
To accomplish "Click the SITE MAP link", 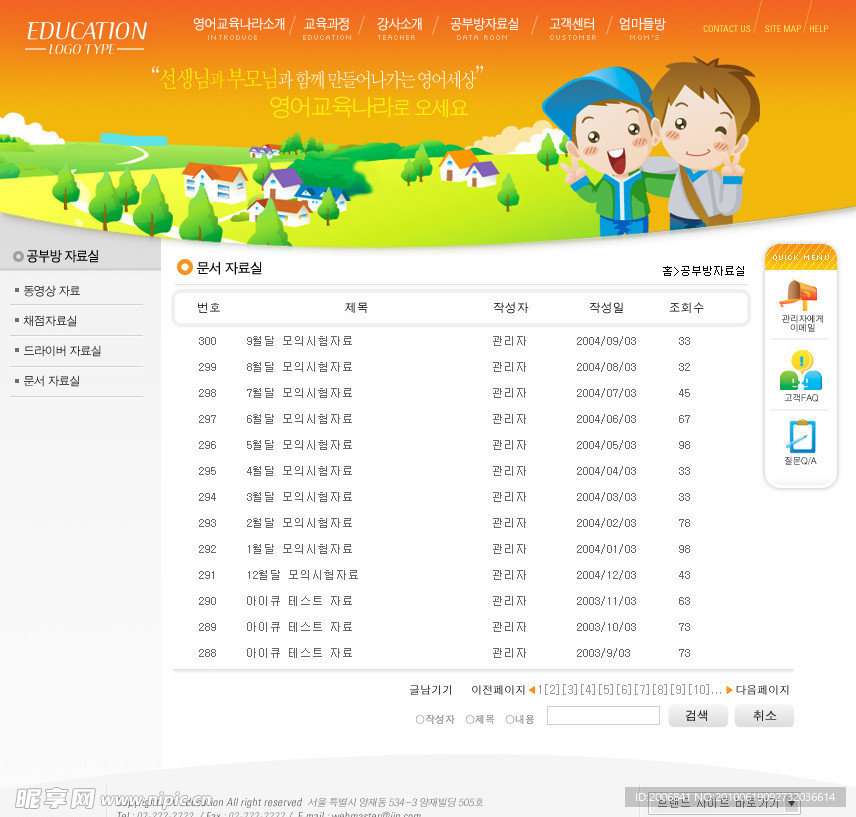I will point(782,28).
